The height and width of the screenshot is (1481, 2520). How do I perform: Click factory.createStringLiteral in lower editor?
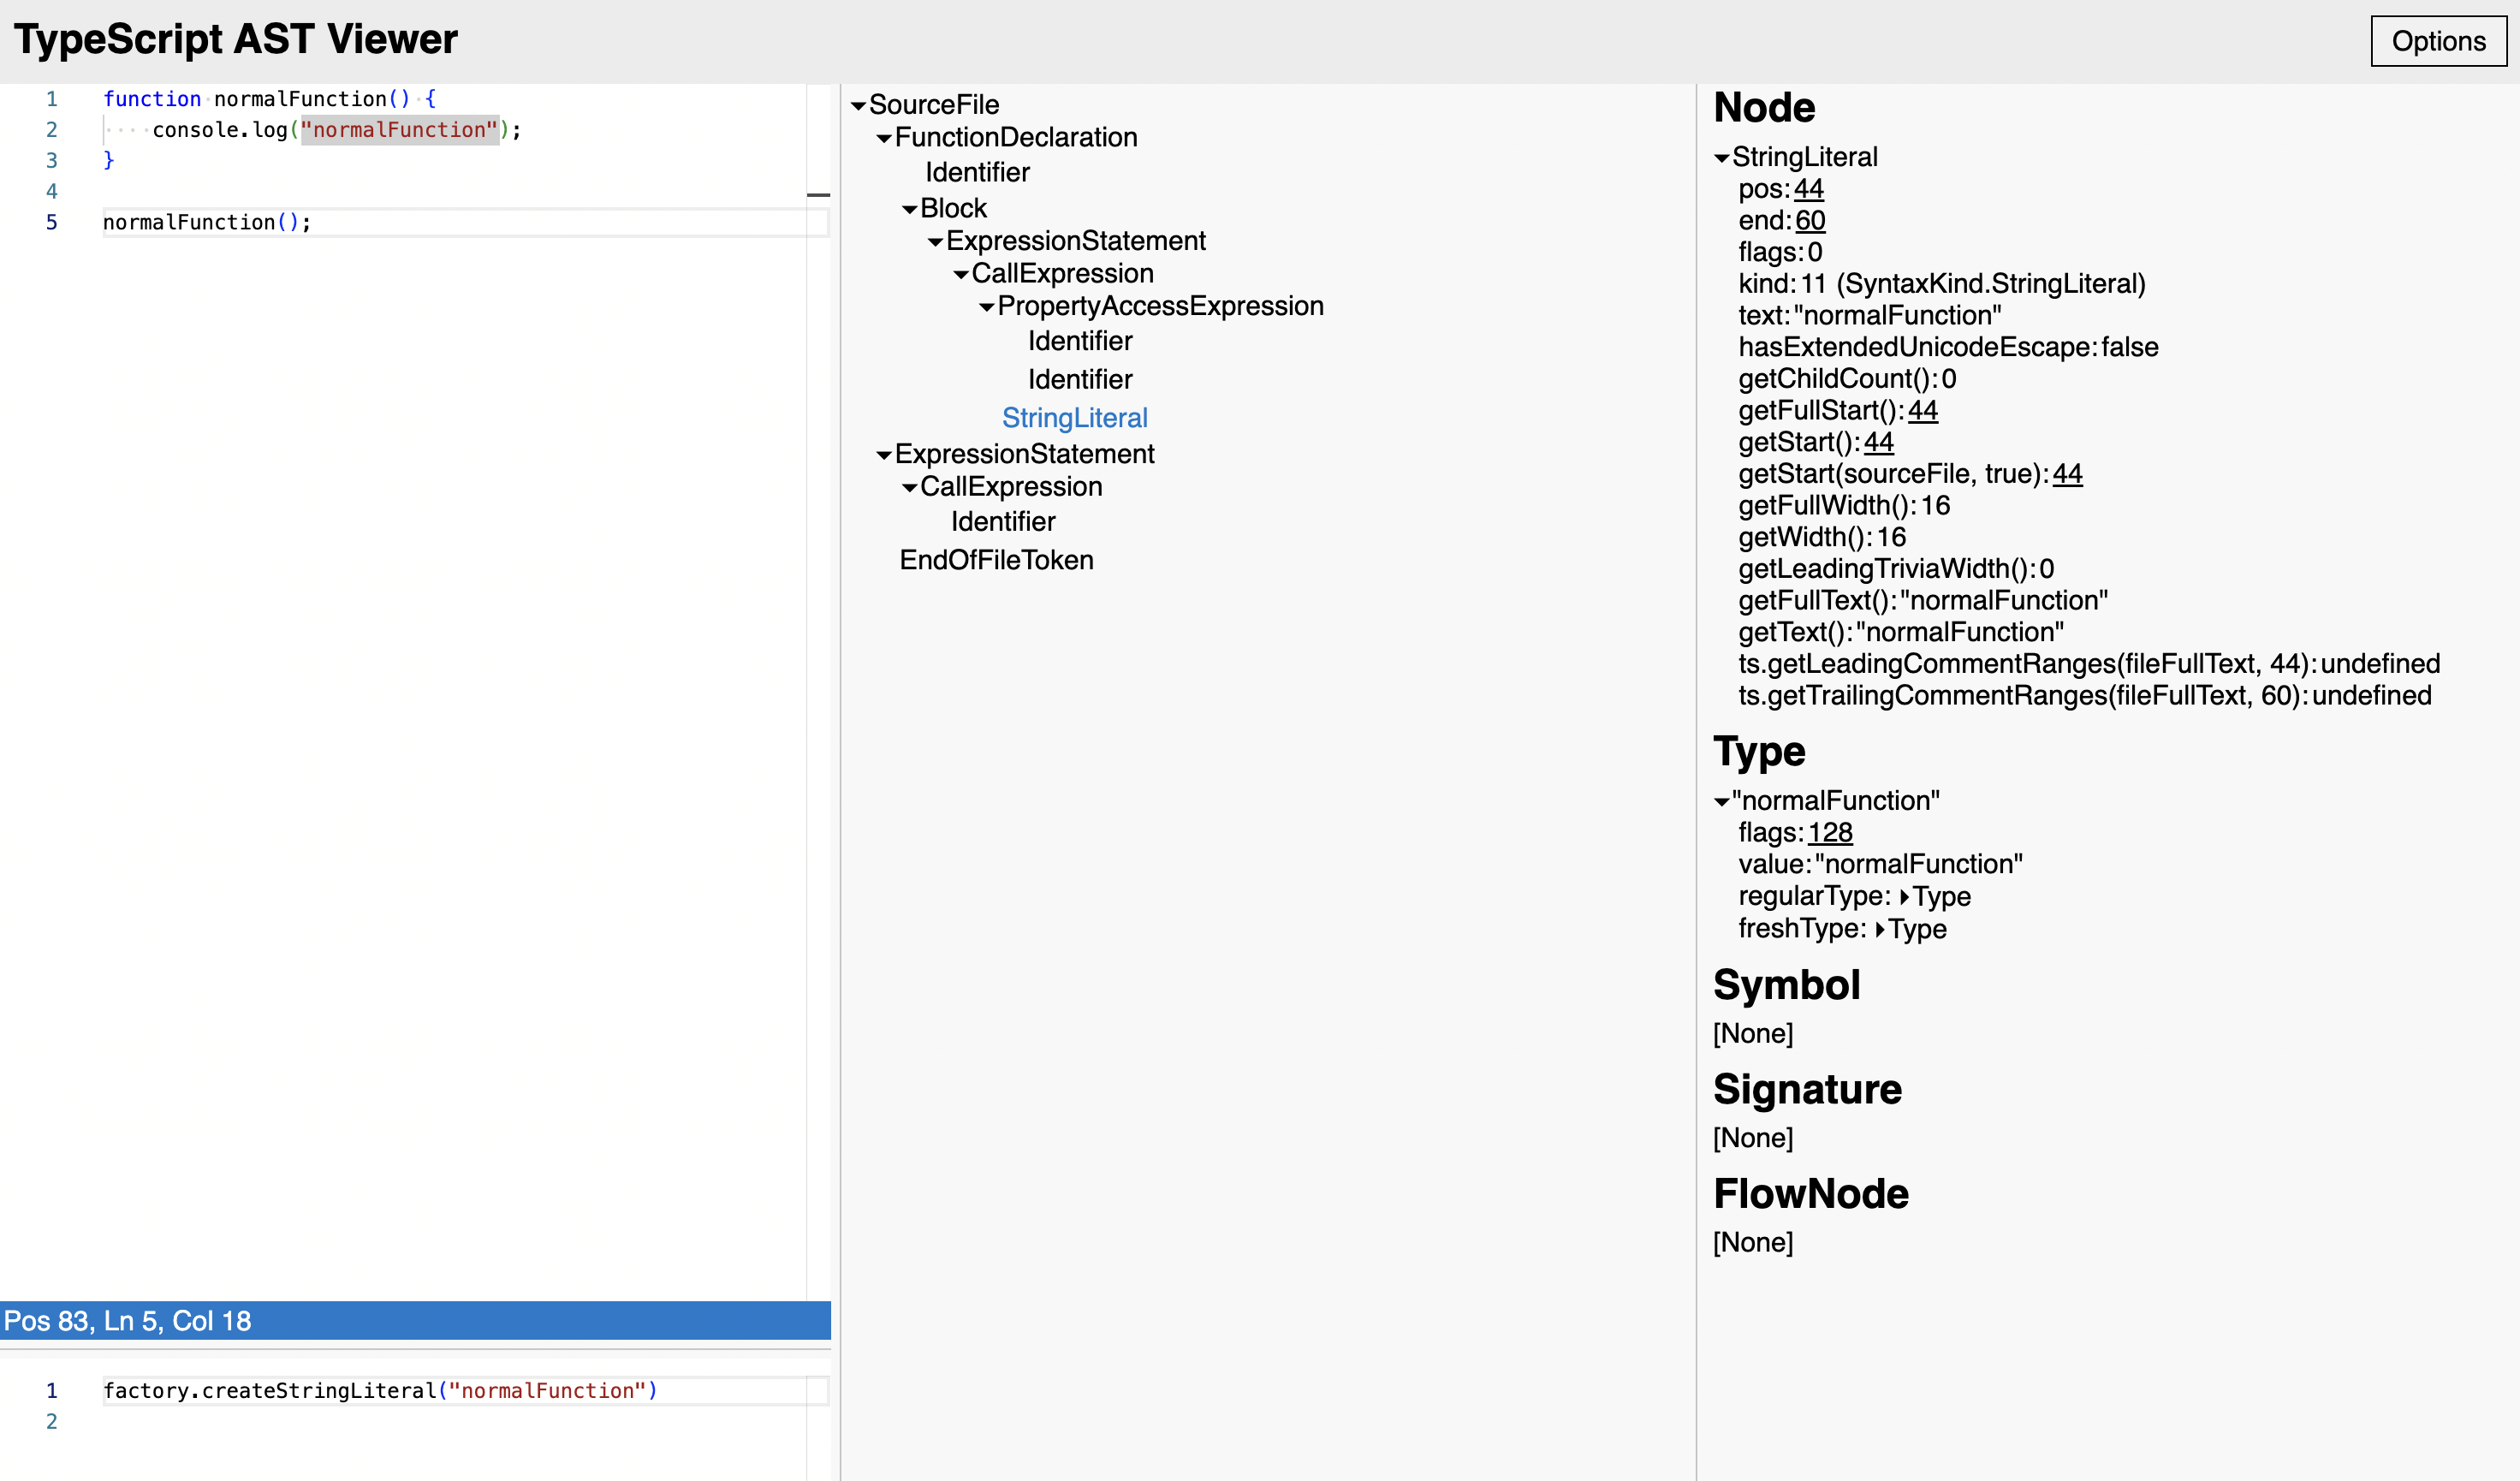point(270,1391)
